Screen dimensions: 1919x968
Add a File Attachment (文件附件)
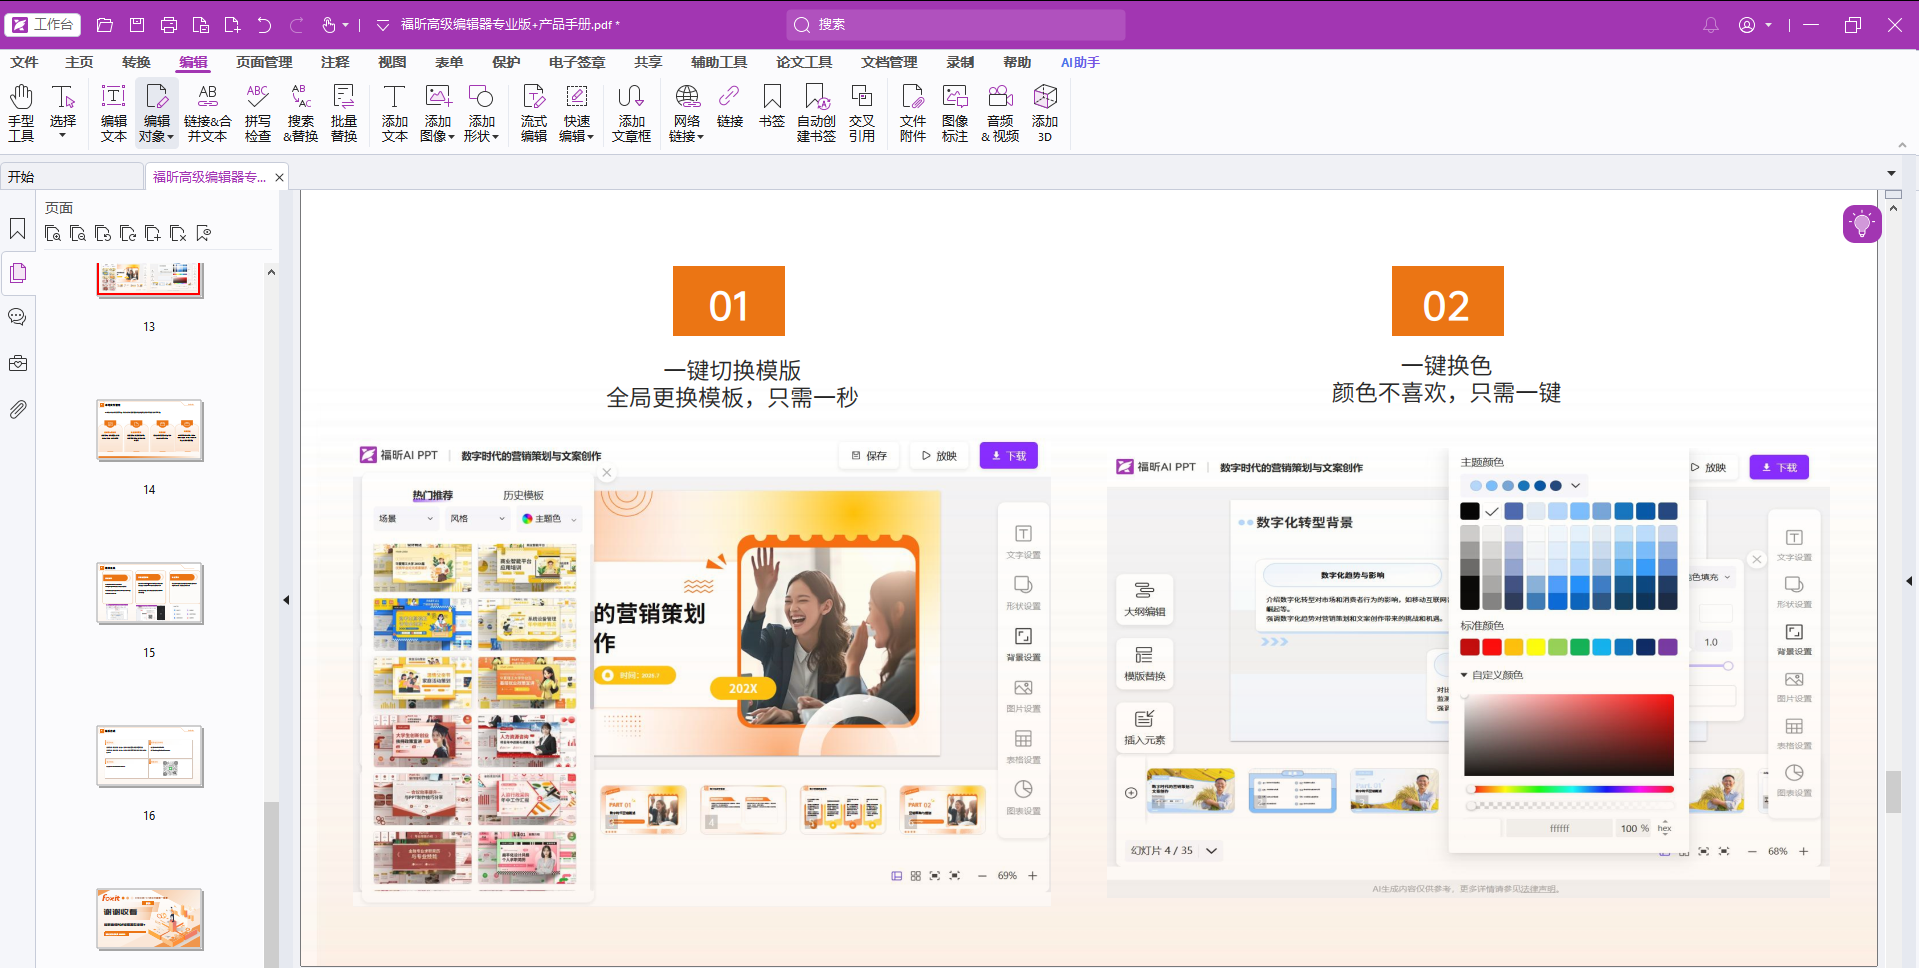tap(913, 113)
